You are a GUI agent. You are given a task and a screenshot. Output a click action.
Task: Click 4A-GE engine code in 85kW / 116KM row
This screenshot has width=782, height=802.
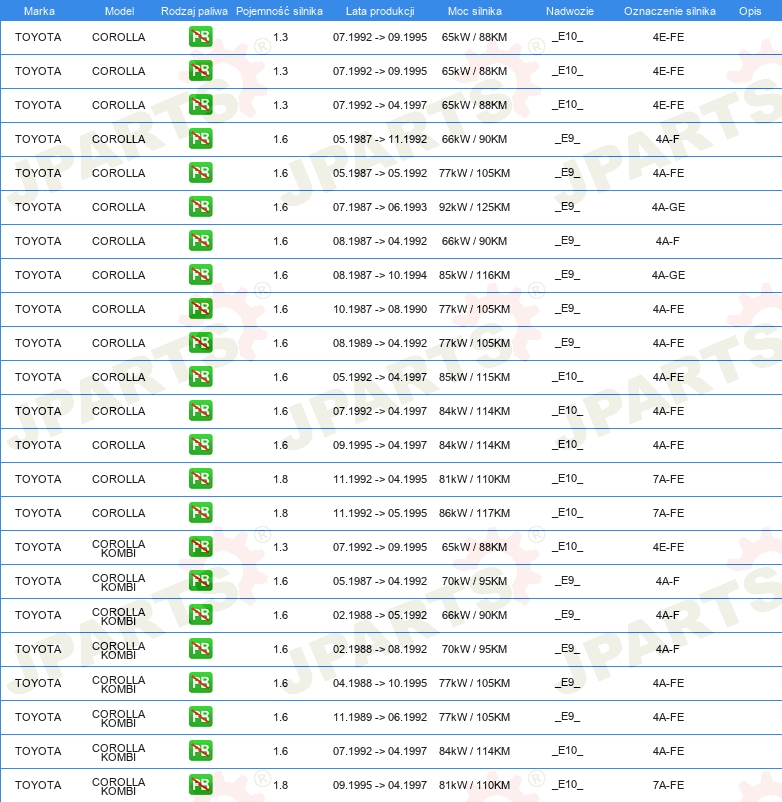tap(668, 275)
